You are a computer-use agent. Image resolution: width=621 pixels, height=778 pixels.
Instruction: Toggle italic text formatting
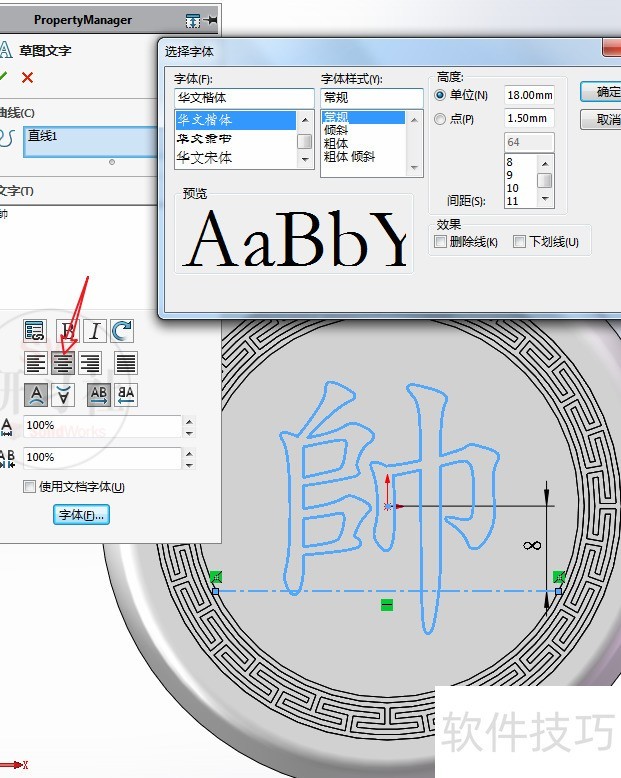pos(95,331)
